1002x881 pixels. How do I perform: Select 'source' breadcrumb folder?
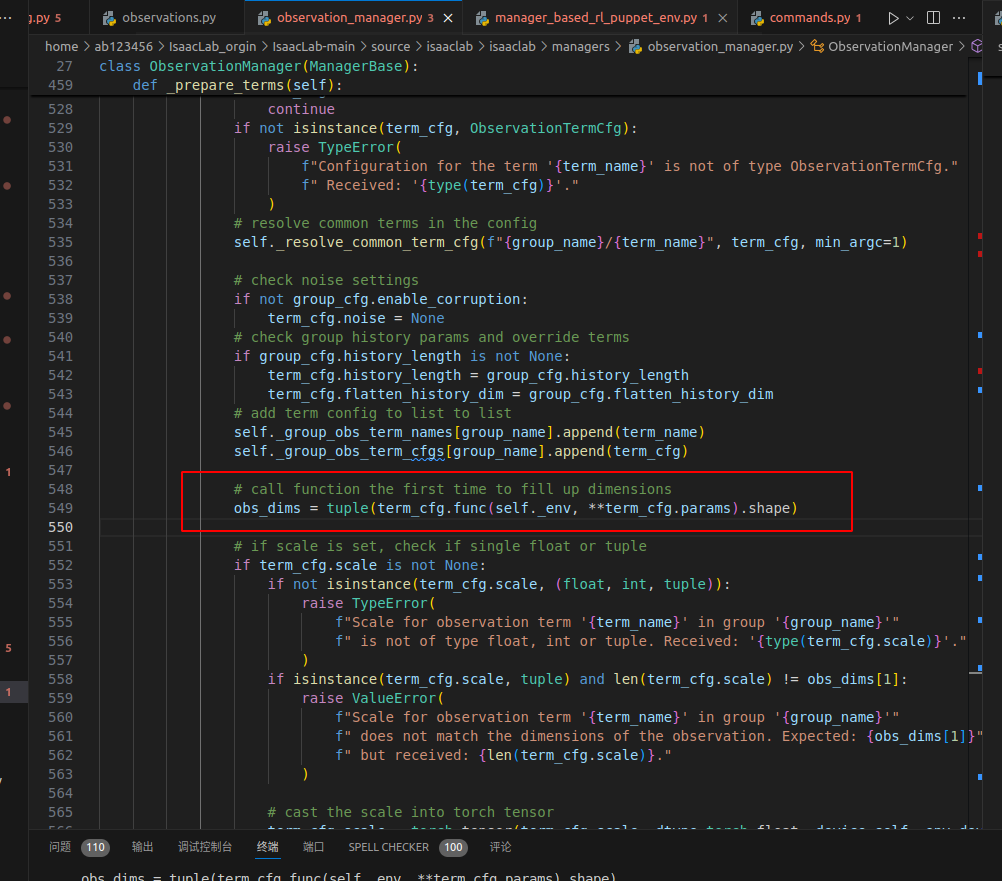point(390,47)
